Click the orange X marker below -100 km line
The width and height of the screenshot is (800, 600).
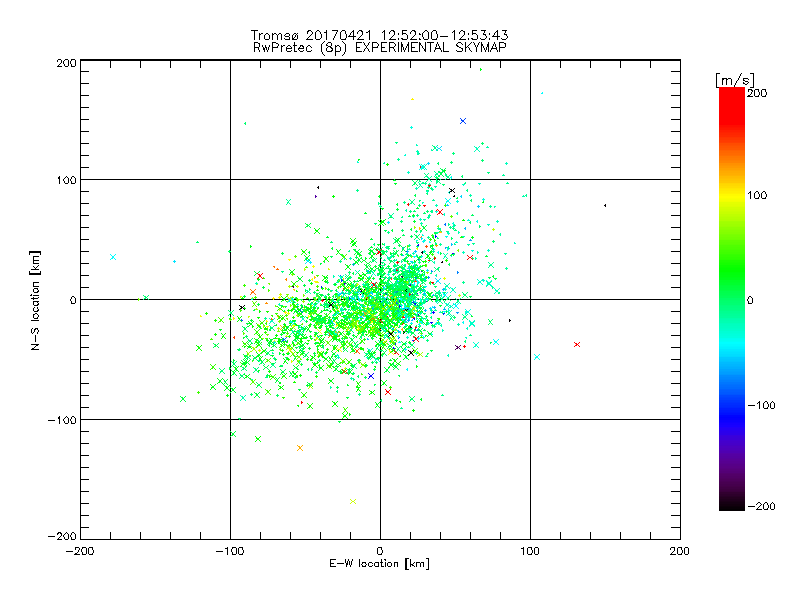click(300, 448)
